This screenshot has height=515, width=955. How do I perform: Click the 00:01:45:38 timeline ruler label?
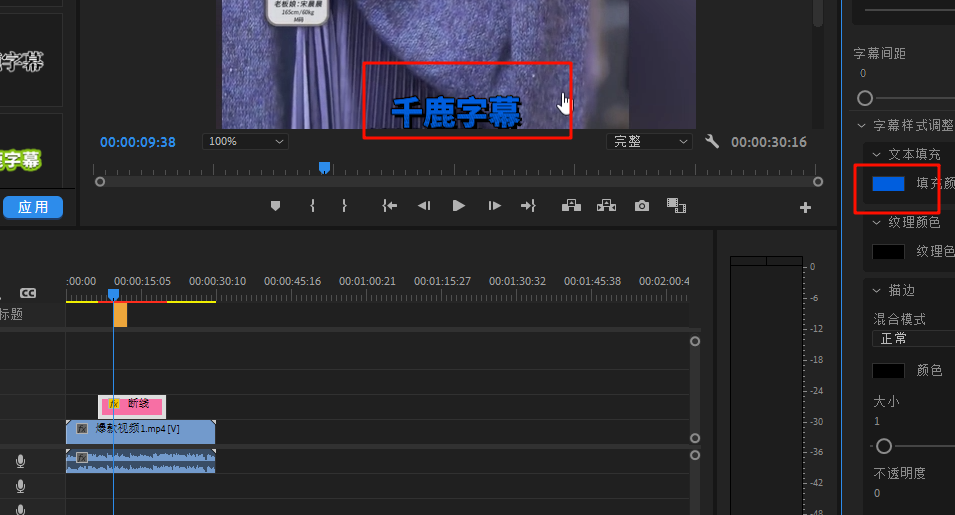(x=592, y=281)
